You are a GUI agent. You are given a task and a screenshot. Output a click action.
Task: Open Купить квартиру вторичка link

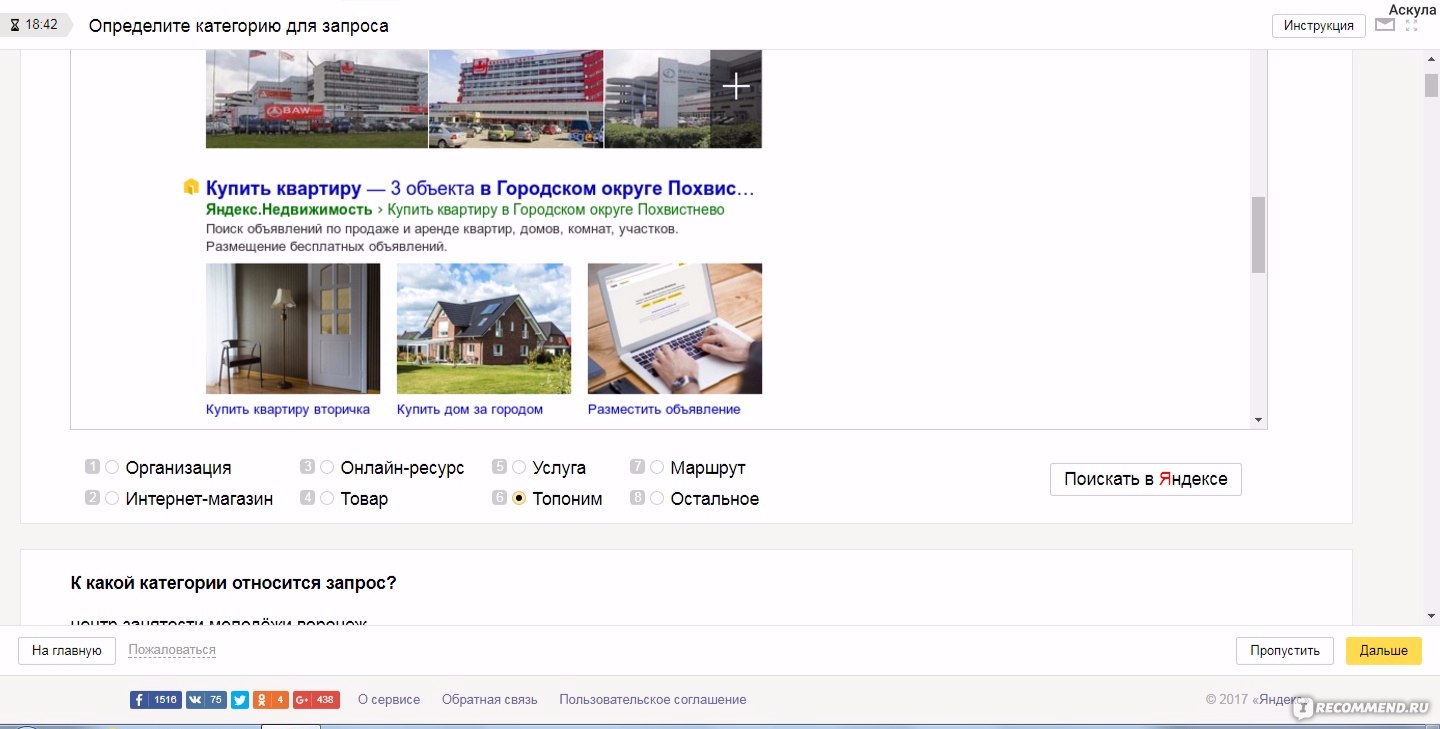pyautogui.click(x=288, y=410)
